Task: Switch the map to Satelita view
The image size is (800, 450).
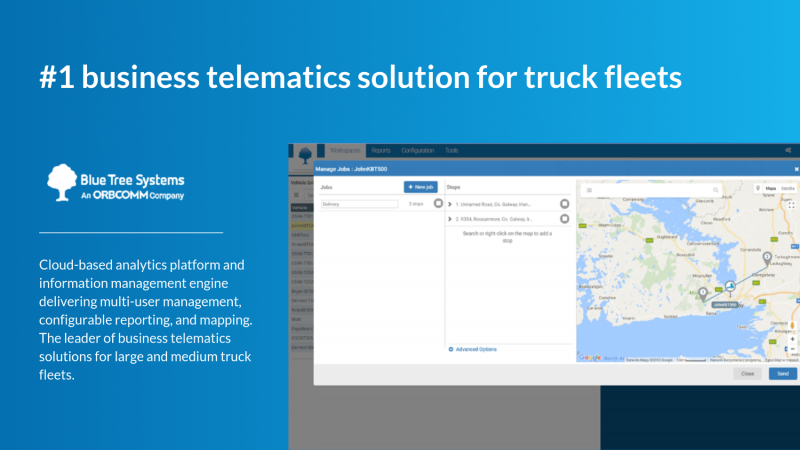Action: click(788, 188)
